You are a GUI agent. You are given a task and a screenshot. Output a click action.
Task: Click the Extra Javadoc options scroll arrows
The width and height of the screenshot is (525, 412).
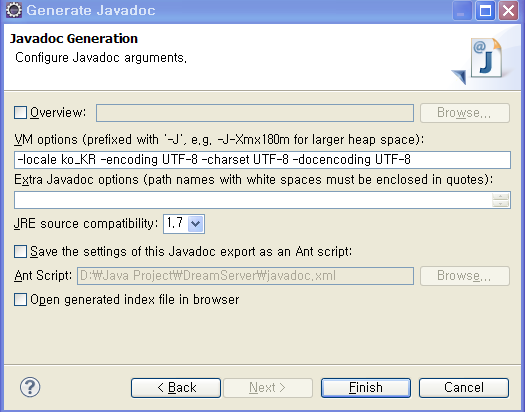coord(501,200)
